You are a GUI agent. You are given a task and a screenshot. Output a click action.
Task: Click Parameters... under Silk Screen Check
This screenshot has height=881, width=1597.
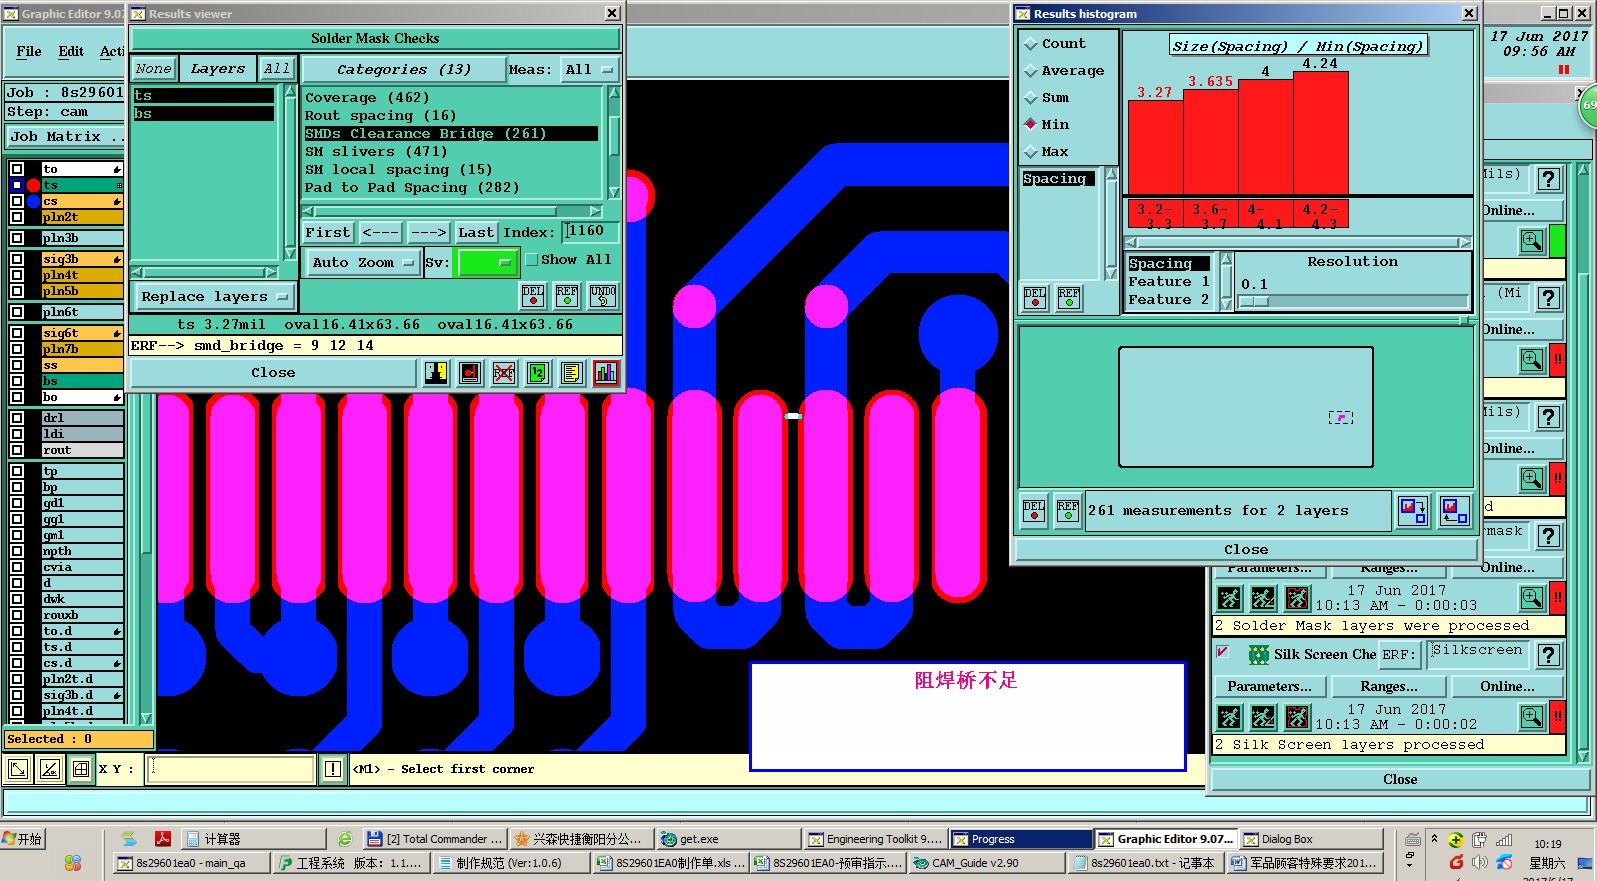tap(1270, 687)
